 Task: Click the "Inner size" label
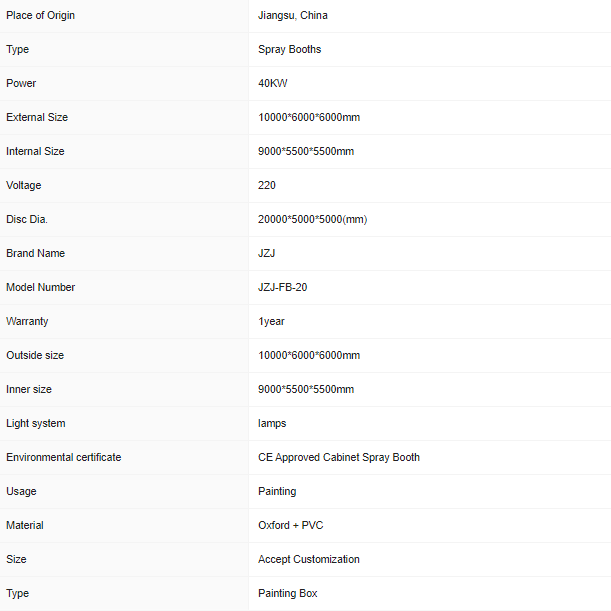[29, 389]
